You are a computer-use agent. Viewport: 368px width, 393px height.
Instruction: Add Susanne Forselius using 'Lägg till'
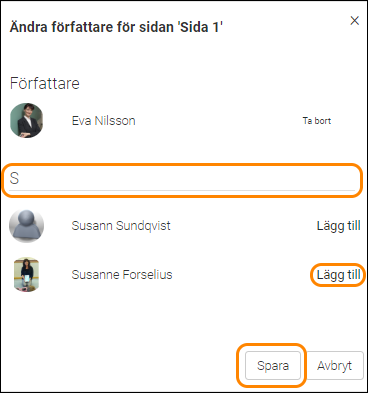pyautogui.click(x=338, y=275)
